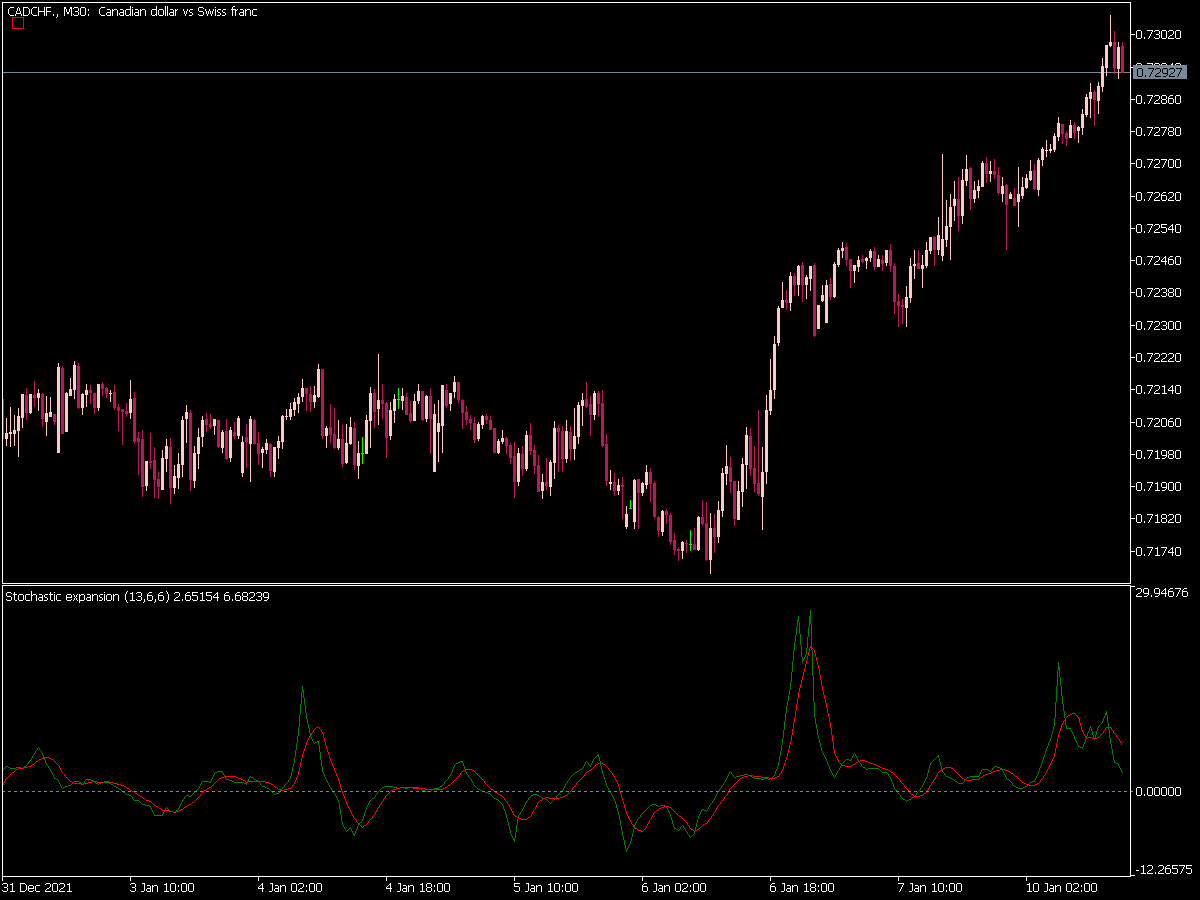Click price scale value 0.72540
Viewport: 1200px width, 900px height.
point(1160,228)
